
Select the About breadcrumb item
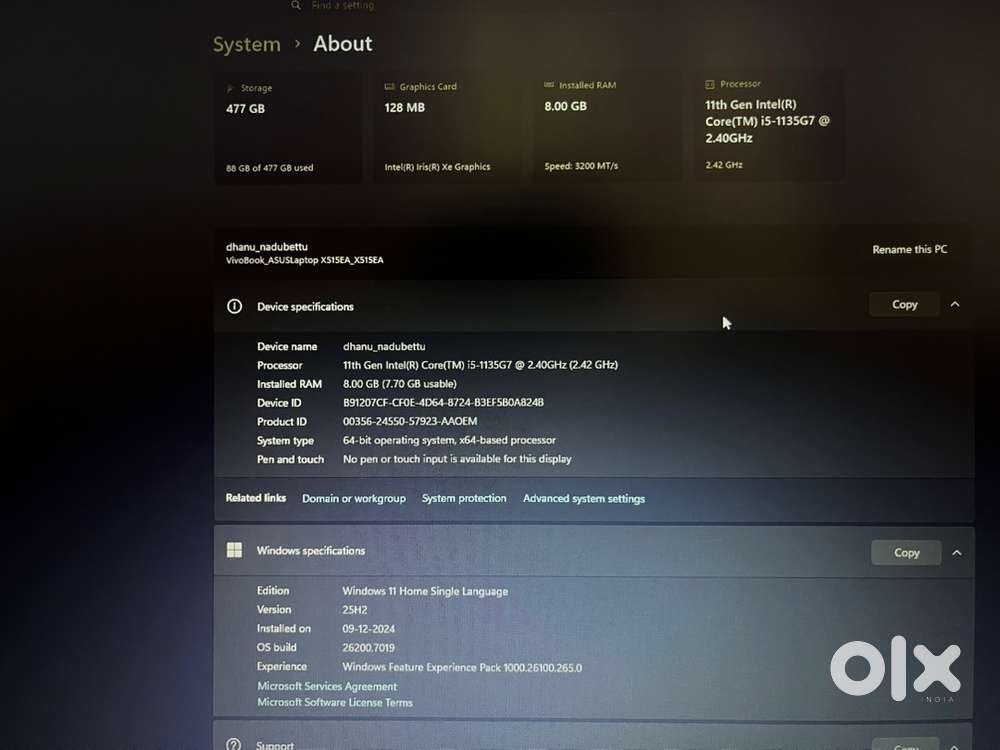tap(343, 44)
